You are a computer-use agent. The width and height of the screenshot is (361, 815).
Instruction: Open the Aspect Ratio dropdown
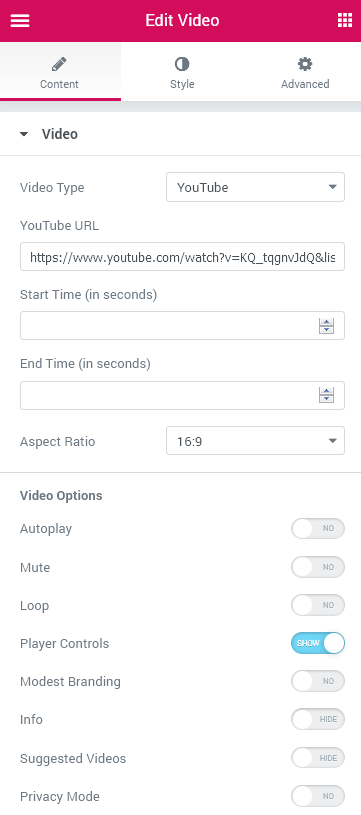[255, 441]
